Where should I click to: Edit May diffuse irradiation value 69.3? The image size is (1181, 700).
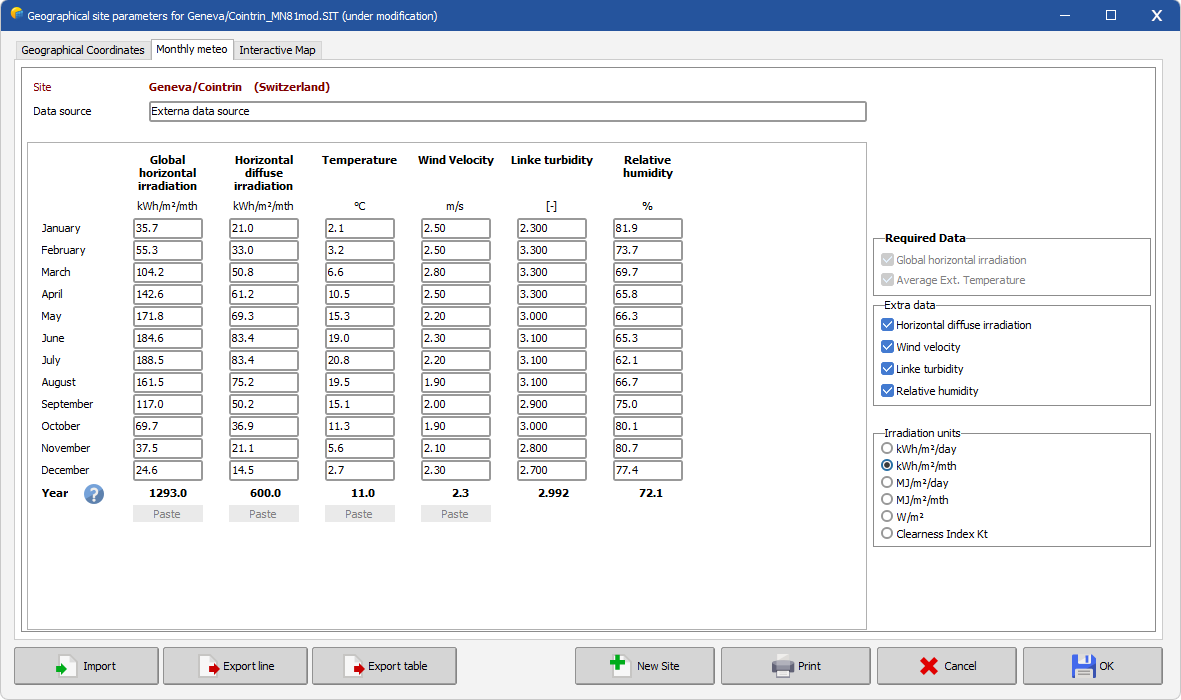(x=263, y=316)
